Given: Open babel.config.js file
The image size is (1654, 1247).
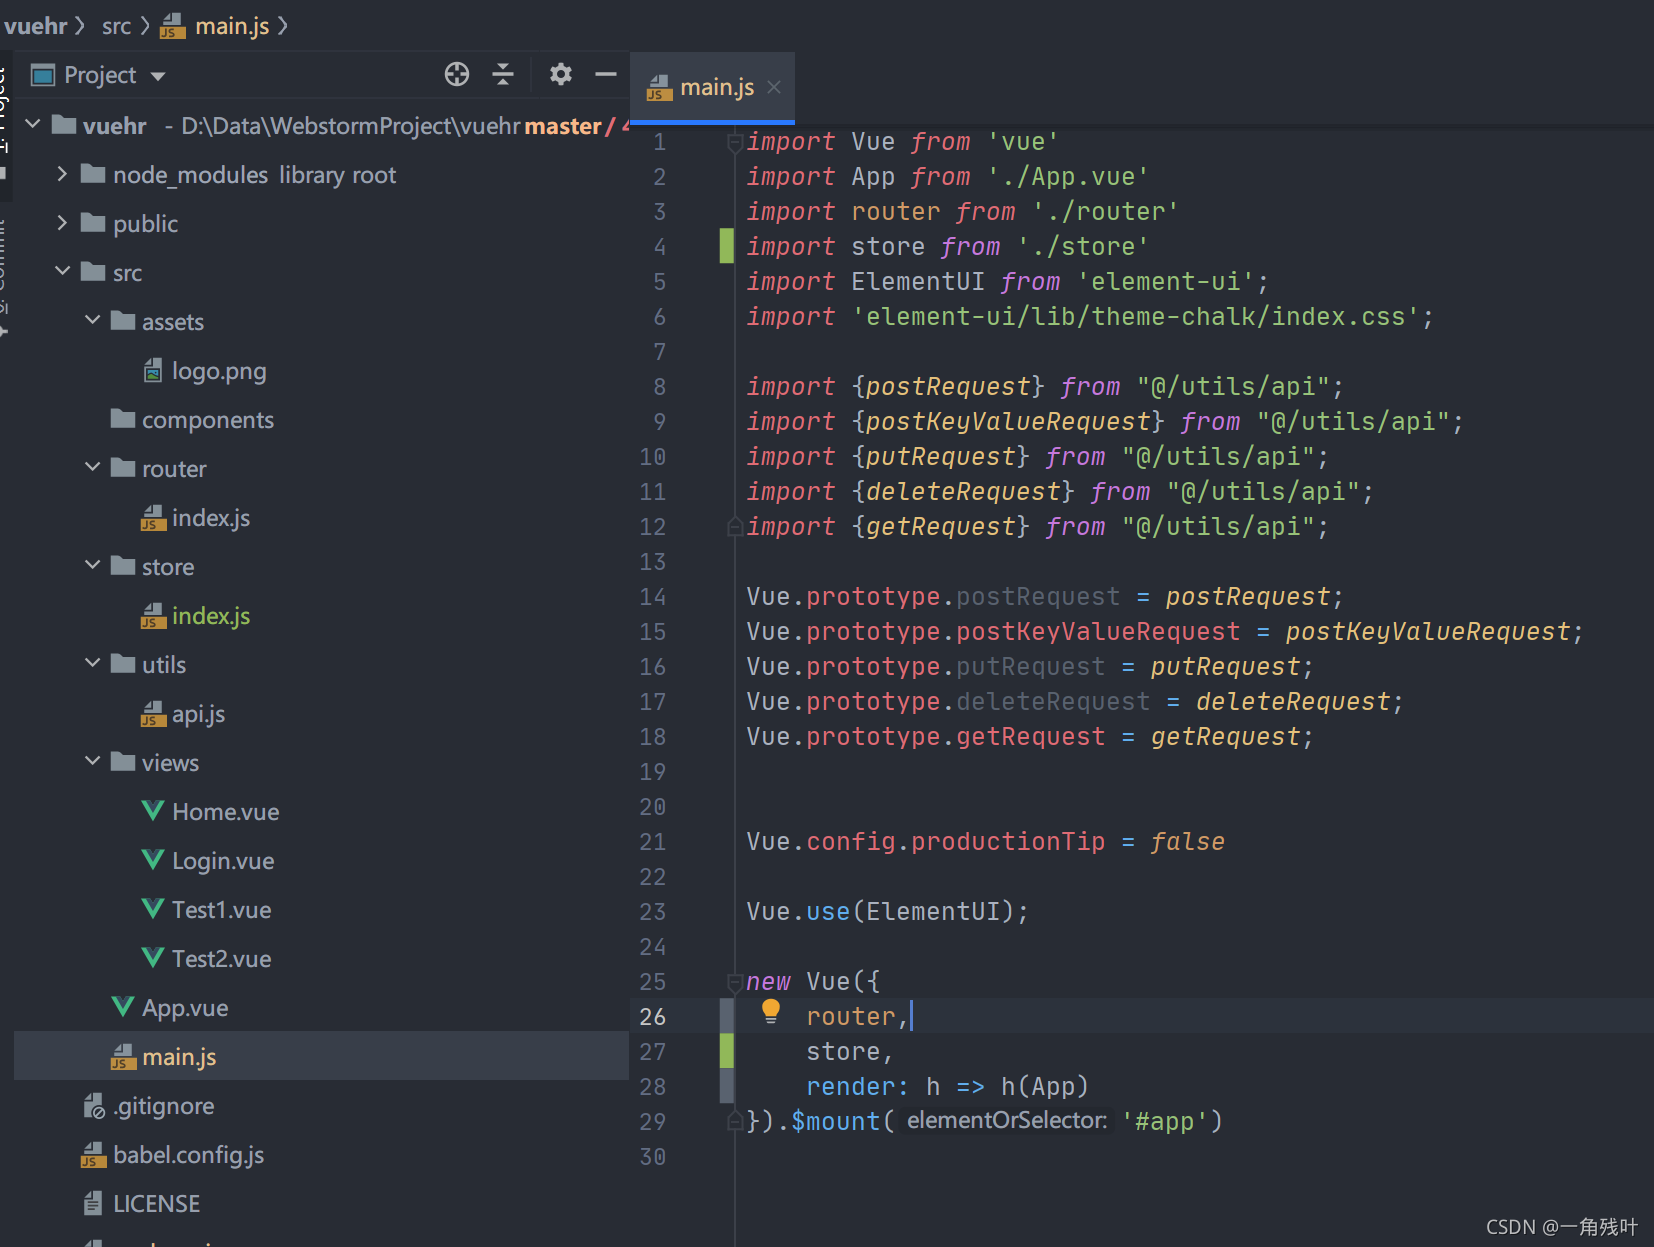Looking at the screenshot, I should [188, 1155].
